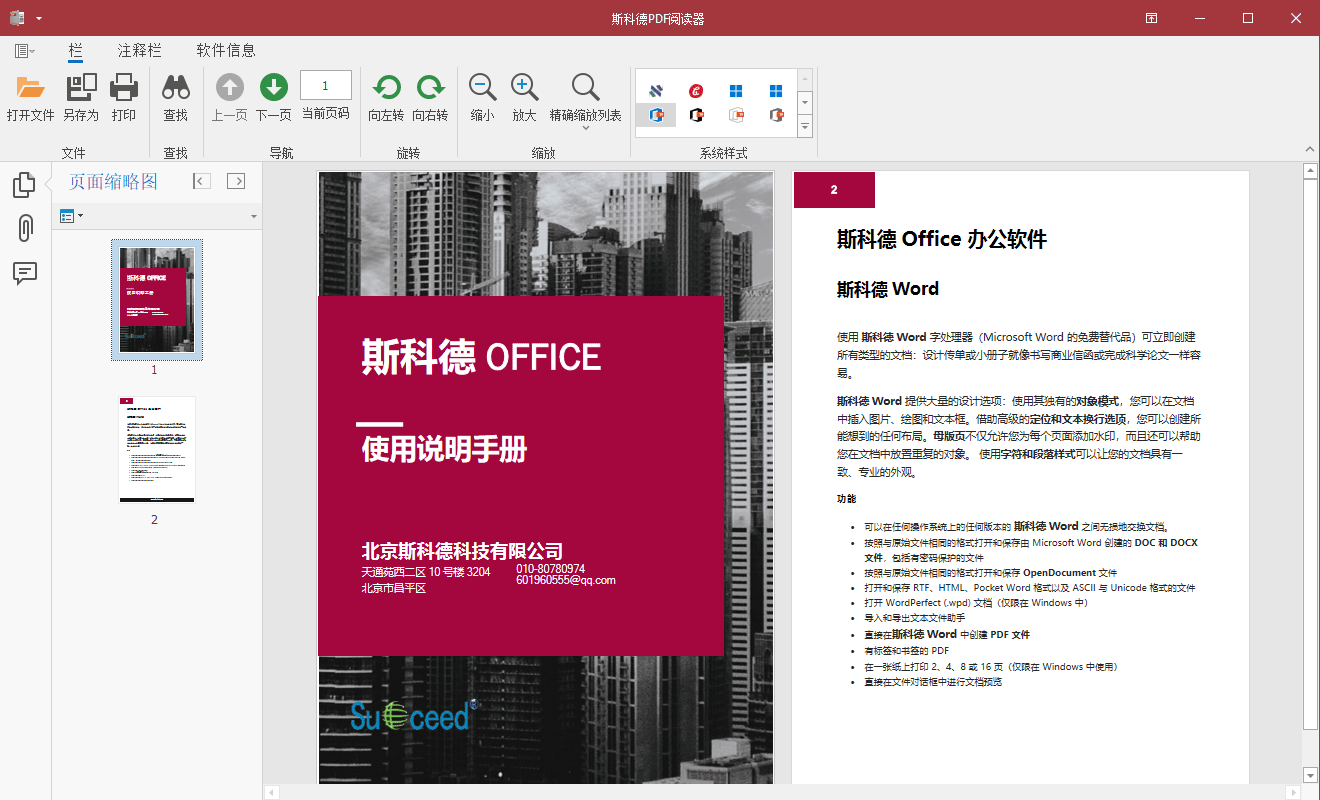The height and width of the screenshot is (800, 1320).
Task: Open 查找 binoculars search tool
Action: 176,98
